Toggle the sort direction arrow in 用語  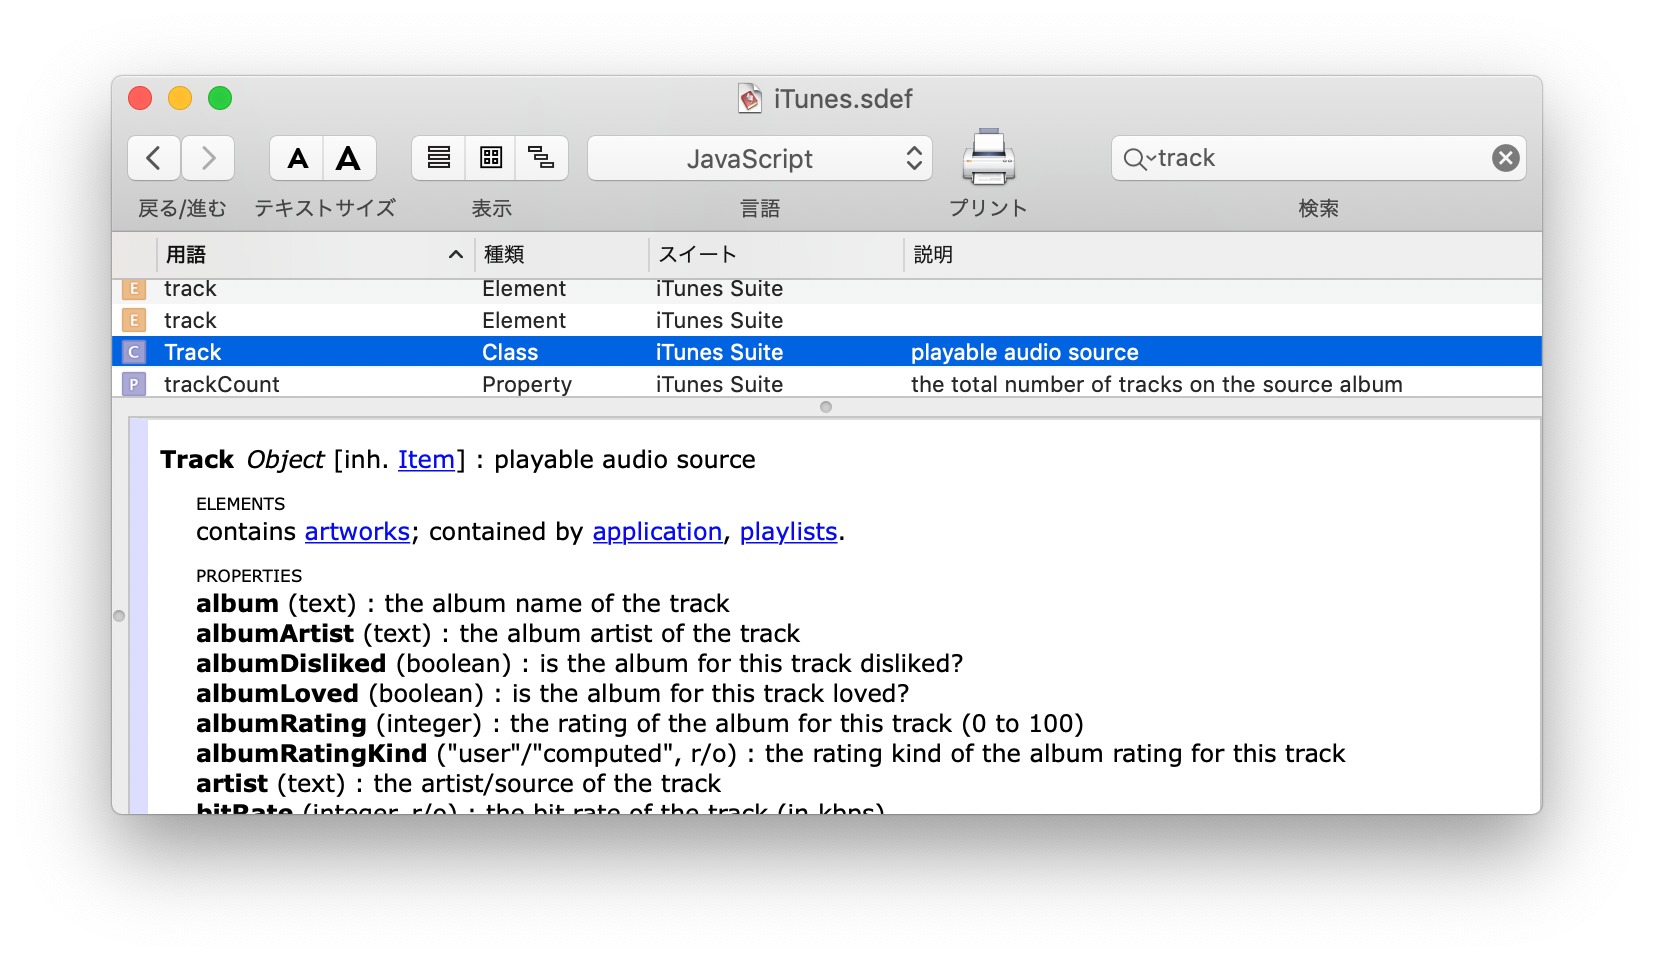pyautogui.click(x=456, y=255)
